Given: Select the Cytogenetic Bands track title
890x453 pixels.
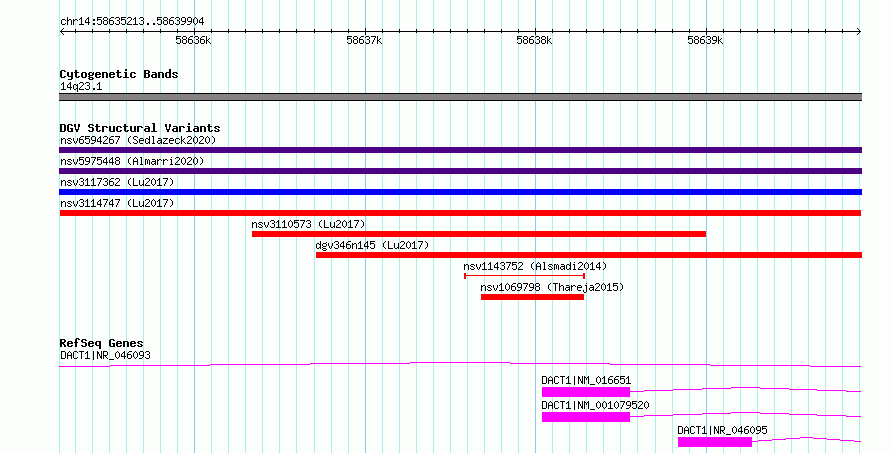Looking at the screenshot, I should 119,74.
